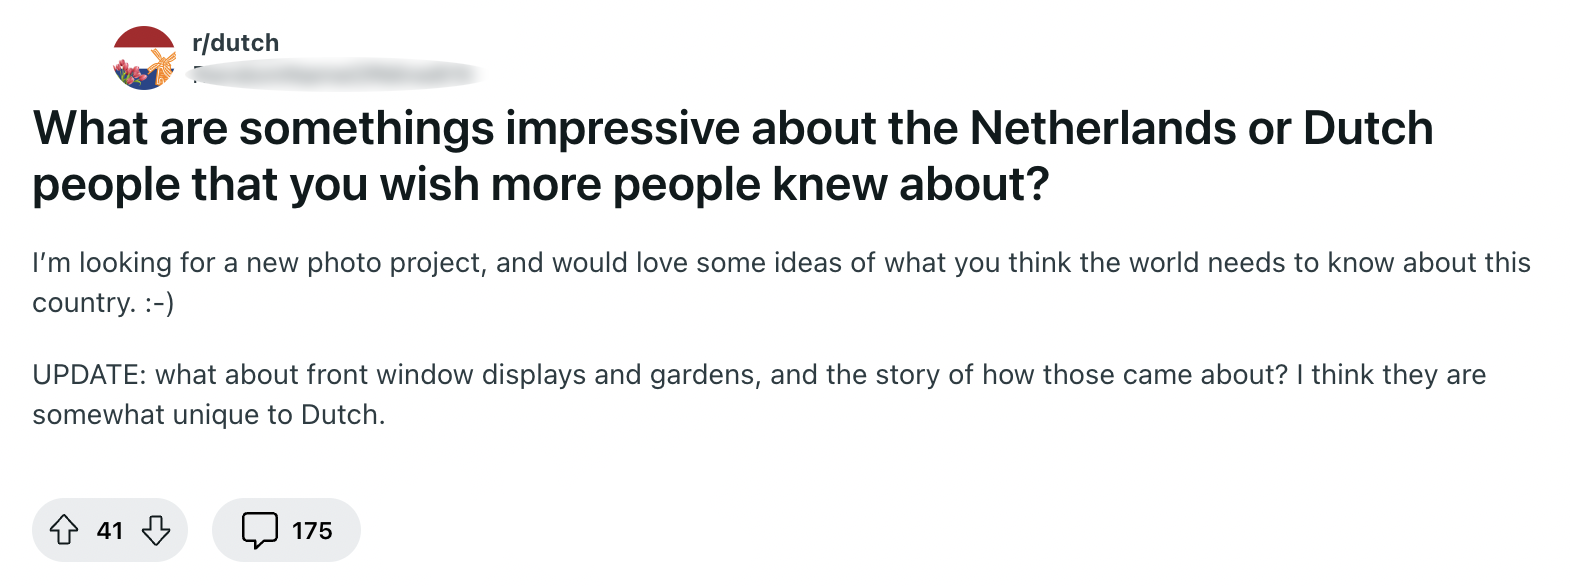Open the r/dutch community page
Image resolution: width=1570 pixels, height=586 pixels.
pyautogui.click(x=234, y=42)
